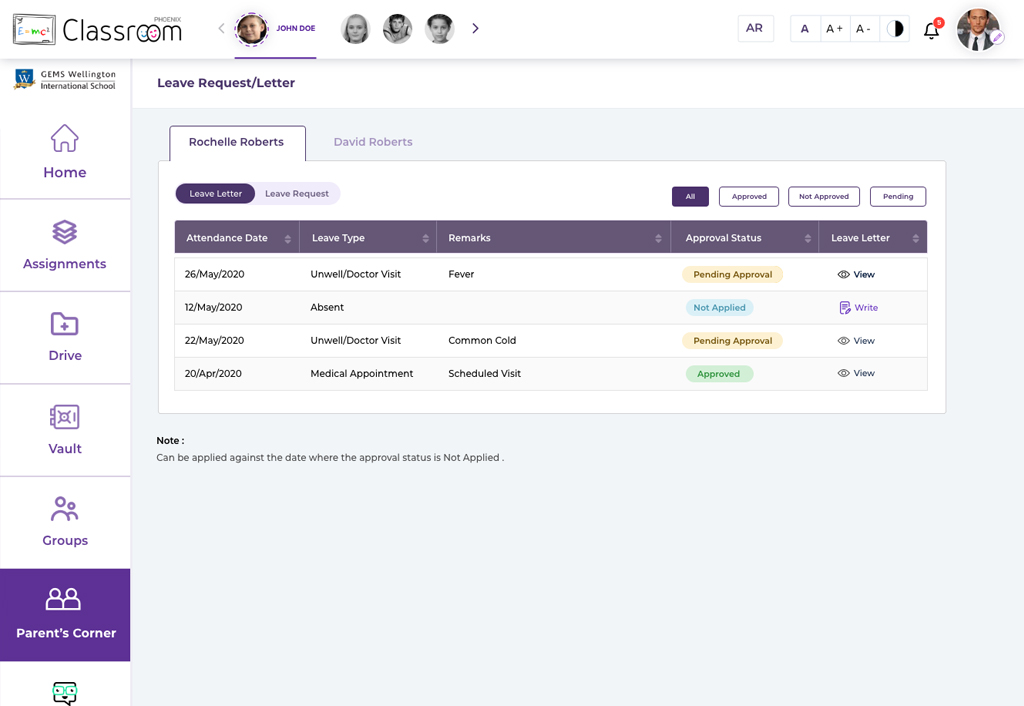This screenshot has height=706, width=1024.
Task: Decrease font size with A-
Action: pos(863,29)
